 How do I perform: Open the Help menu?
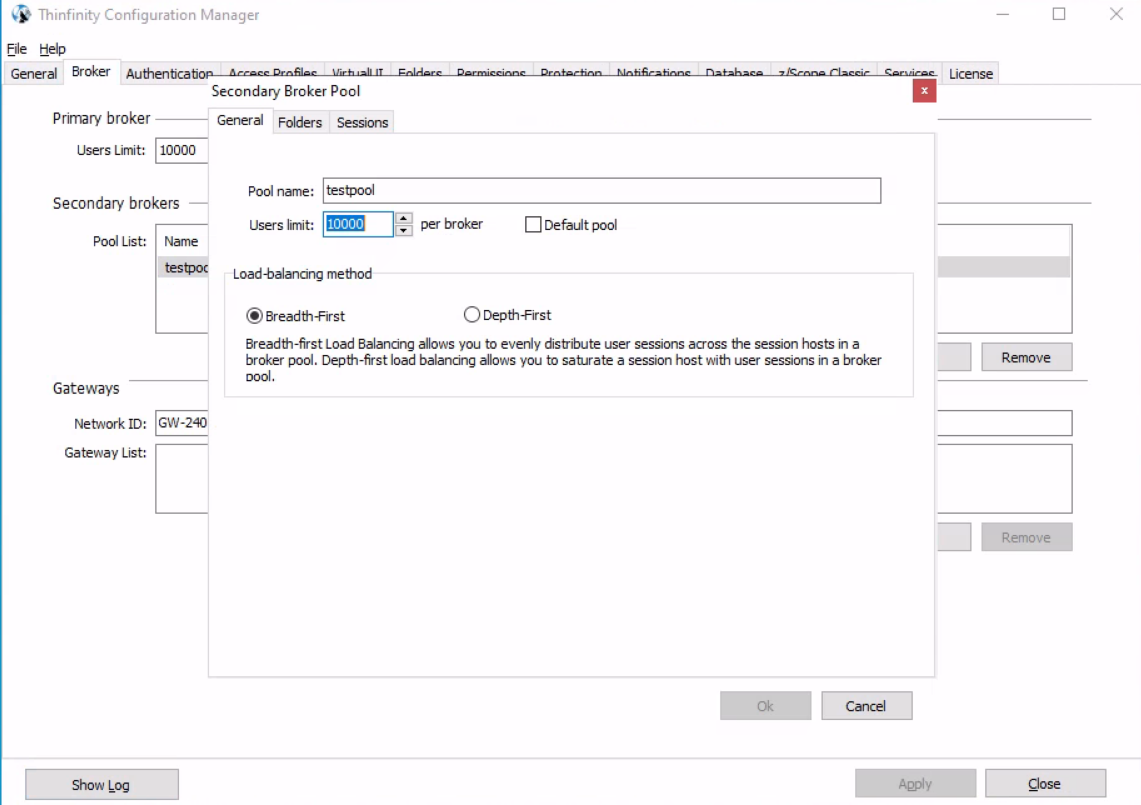pyautogui.click(x=52, y=49)
